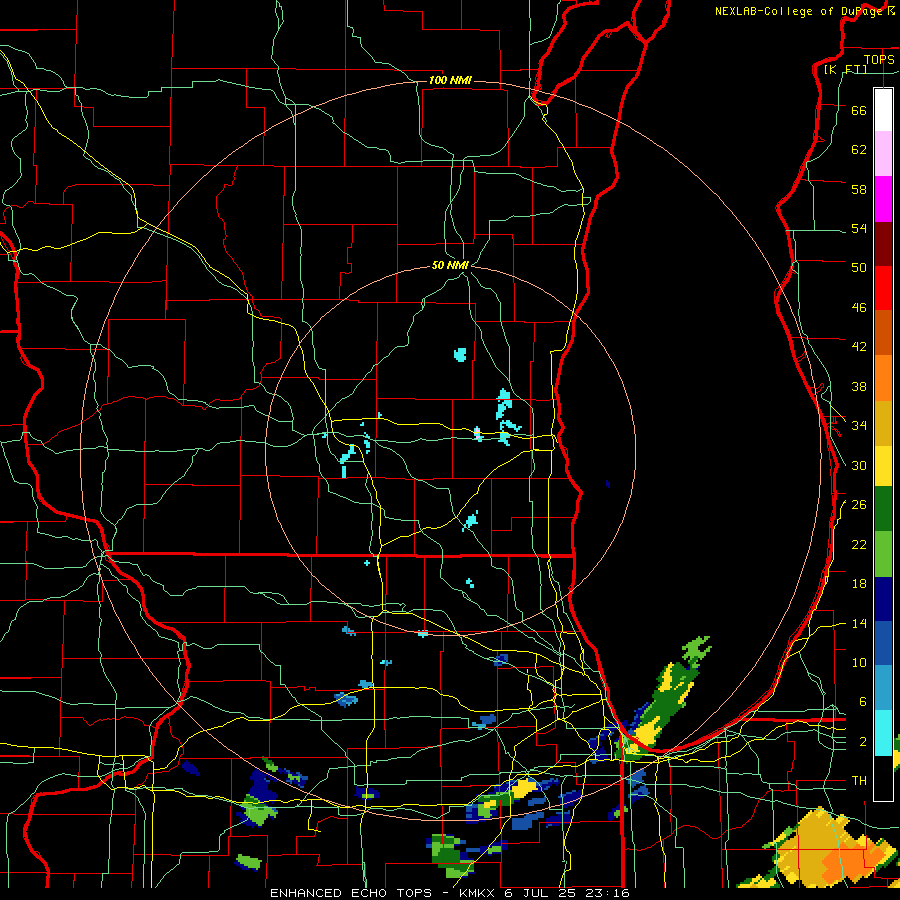
Task: Select the magenta swatch in the color scale
Action: [x=883, y=199]
